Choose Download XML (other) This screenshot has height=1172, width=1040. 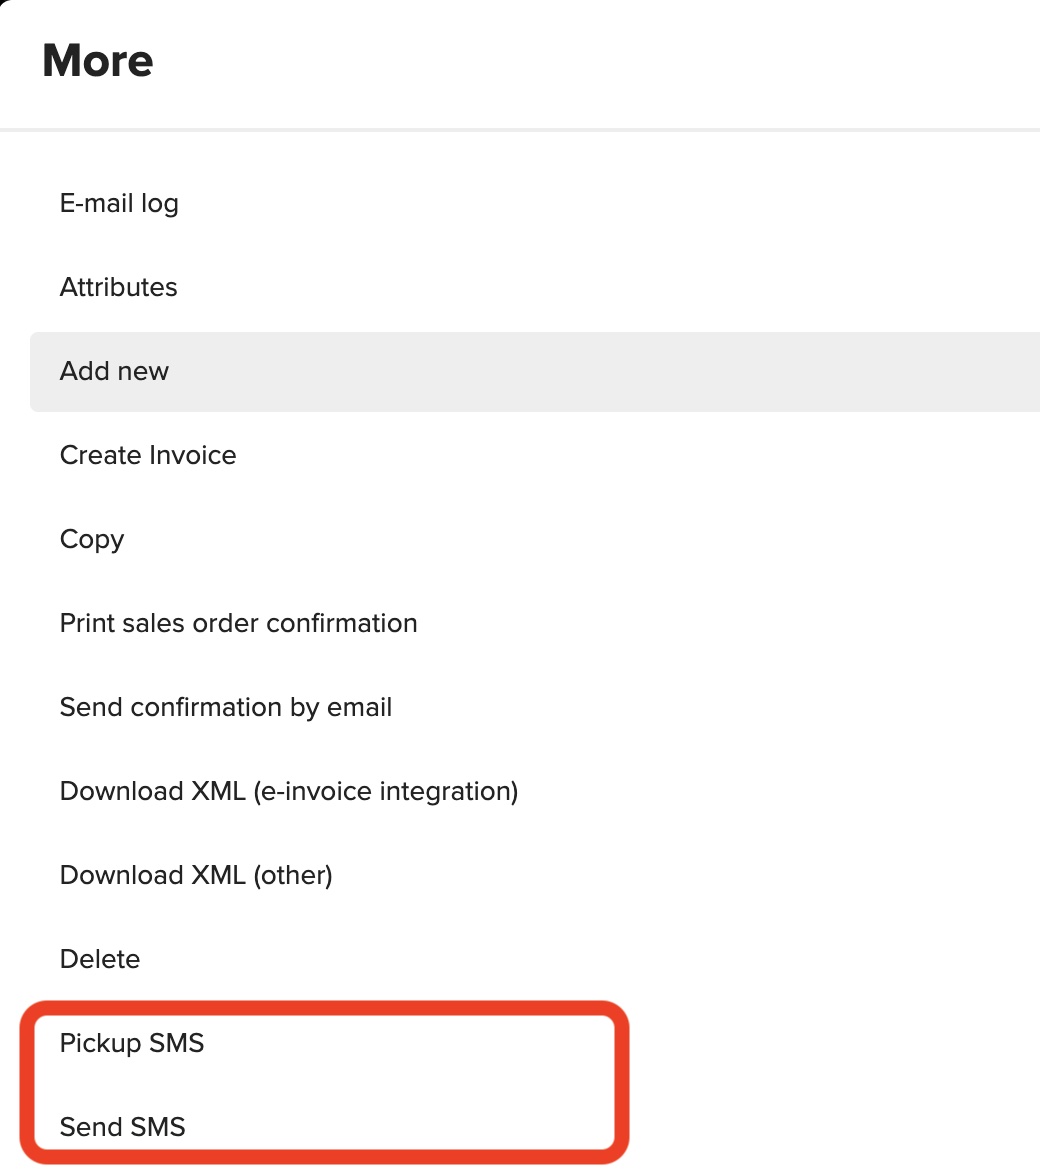click(196, 875)
